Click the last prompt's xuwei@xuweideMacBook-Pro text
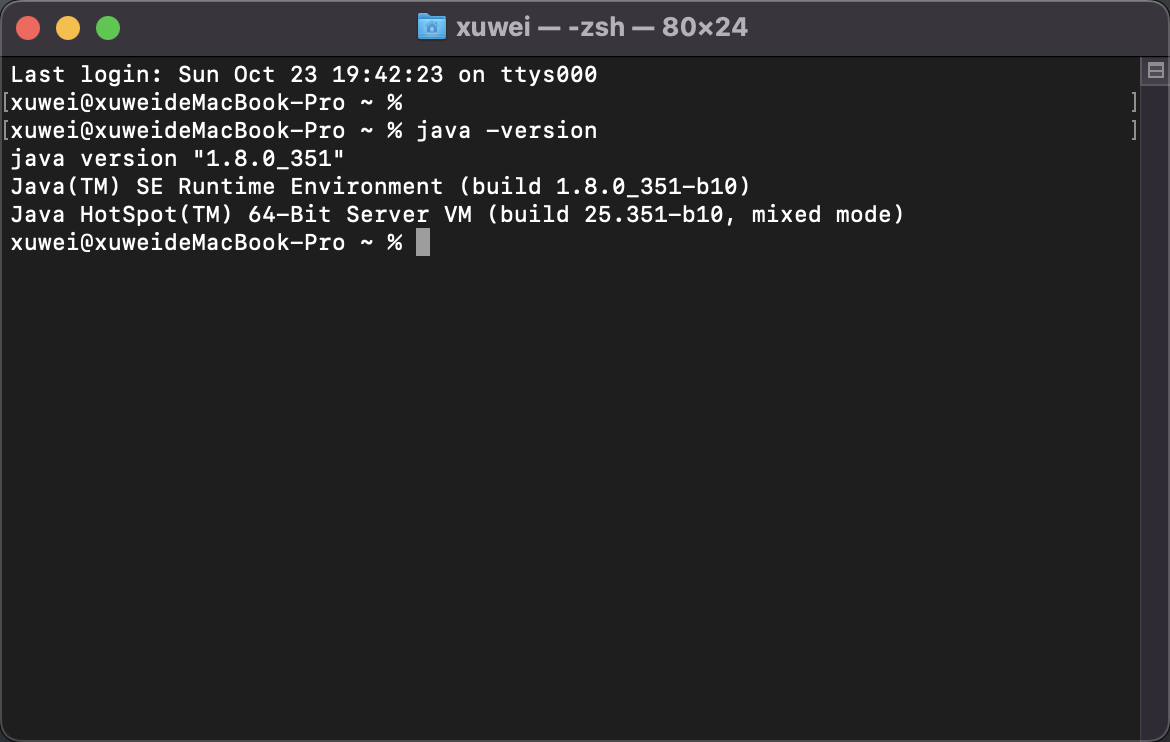Image resolution: width=1170 pixels, height=742 pixels. (178, 242)
